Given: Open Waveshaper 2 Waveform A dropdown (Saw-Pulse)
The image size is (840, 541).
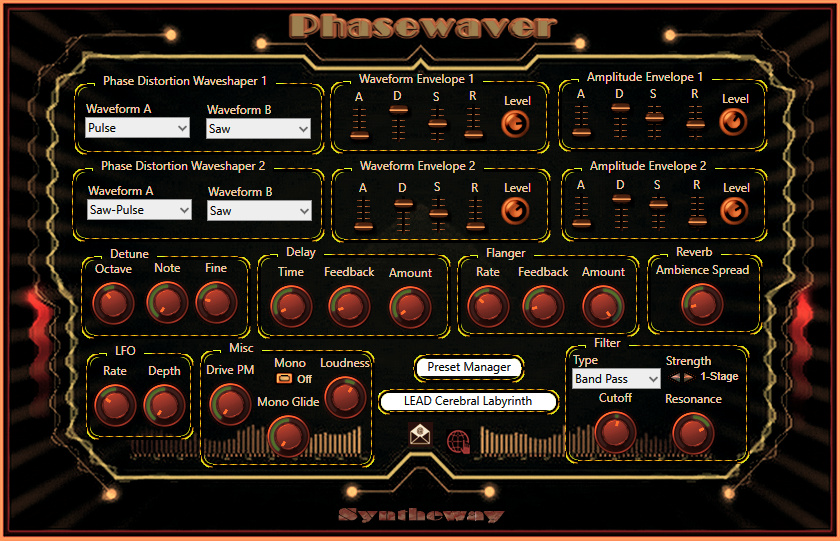Looking at the screenshot, I should [x=139, y=210].
